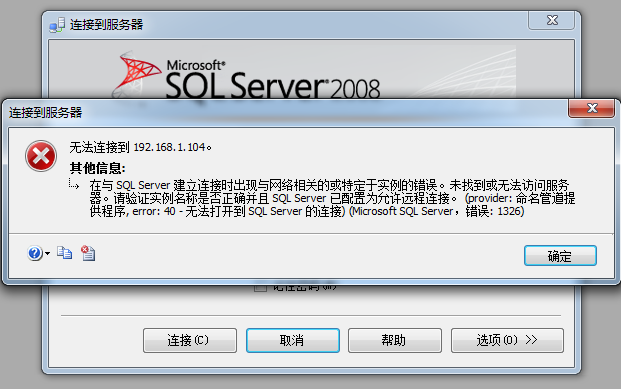Viewport: 621px width, 389px height.
Task: Toggle the partially hidden remember password checkbox
Action: pos(260,288)
